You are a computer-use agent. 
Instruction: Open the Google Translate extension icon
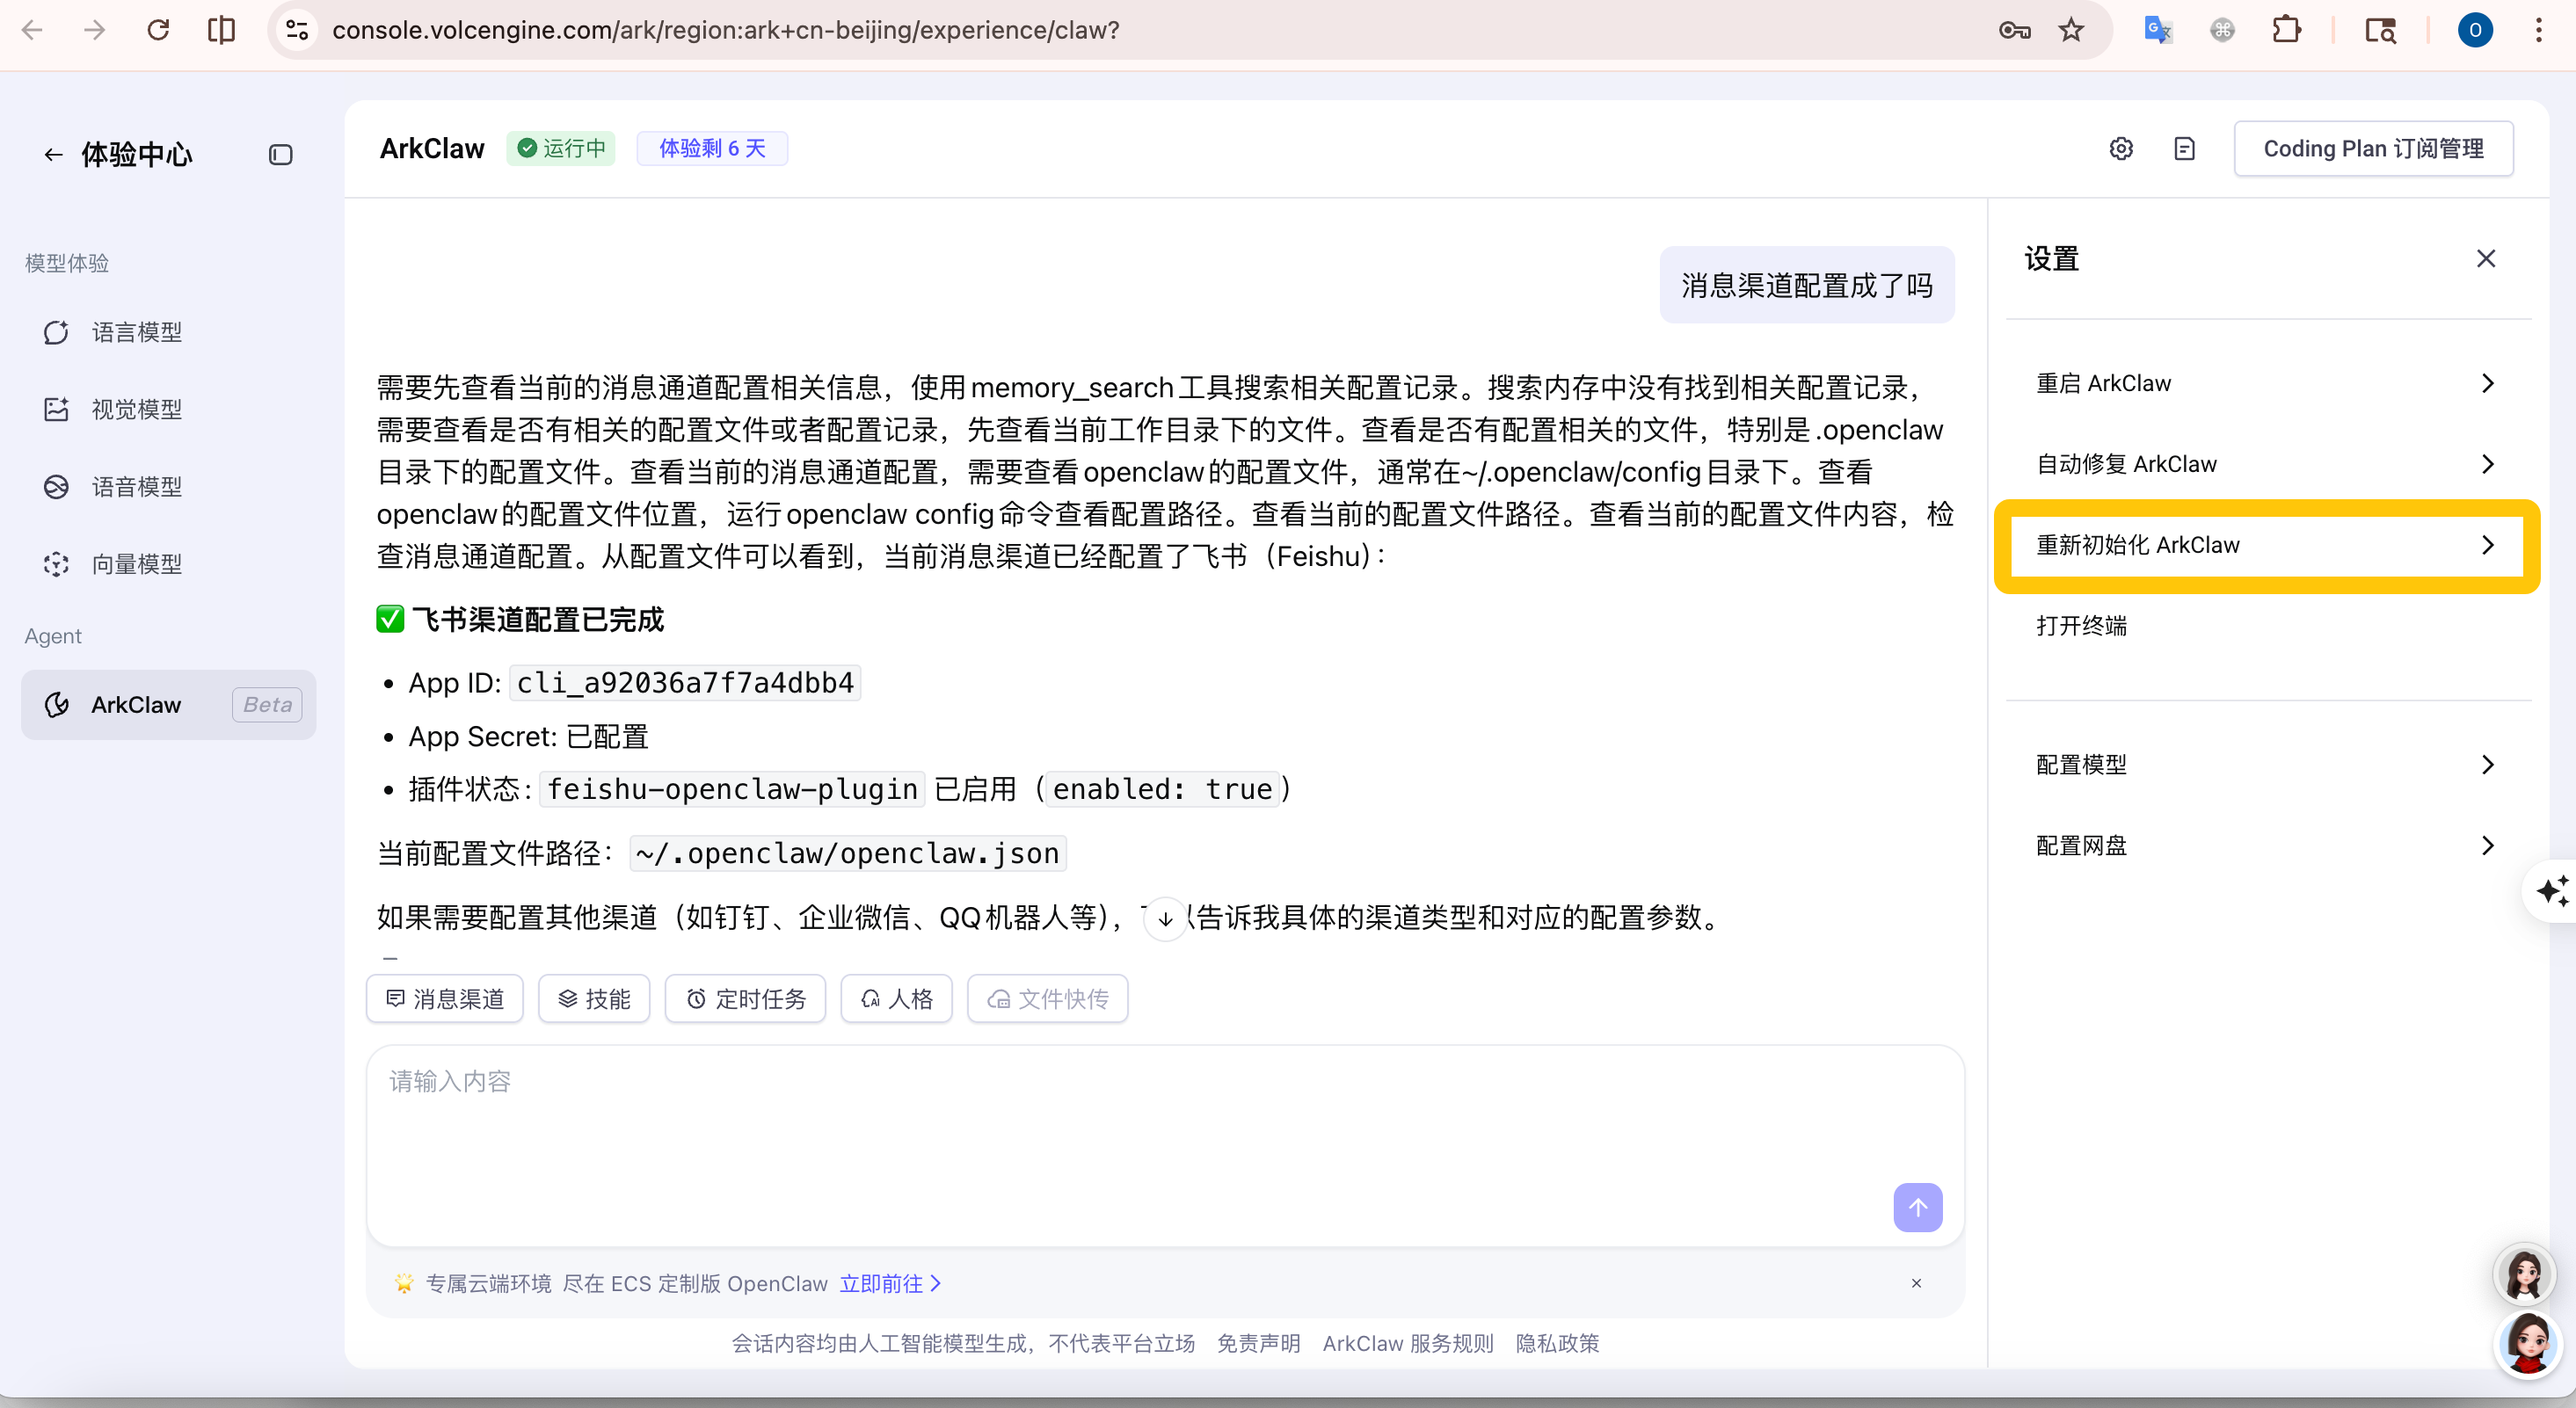(x=2158, y=30)
